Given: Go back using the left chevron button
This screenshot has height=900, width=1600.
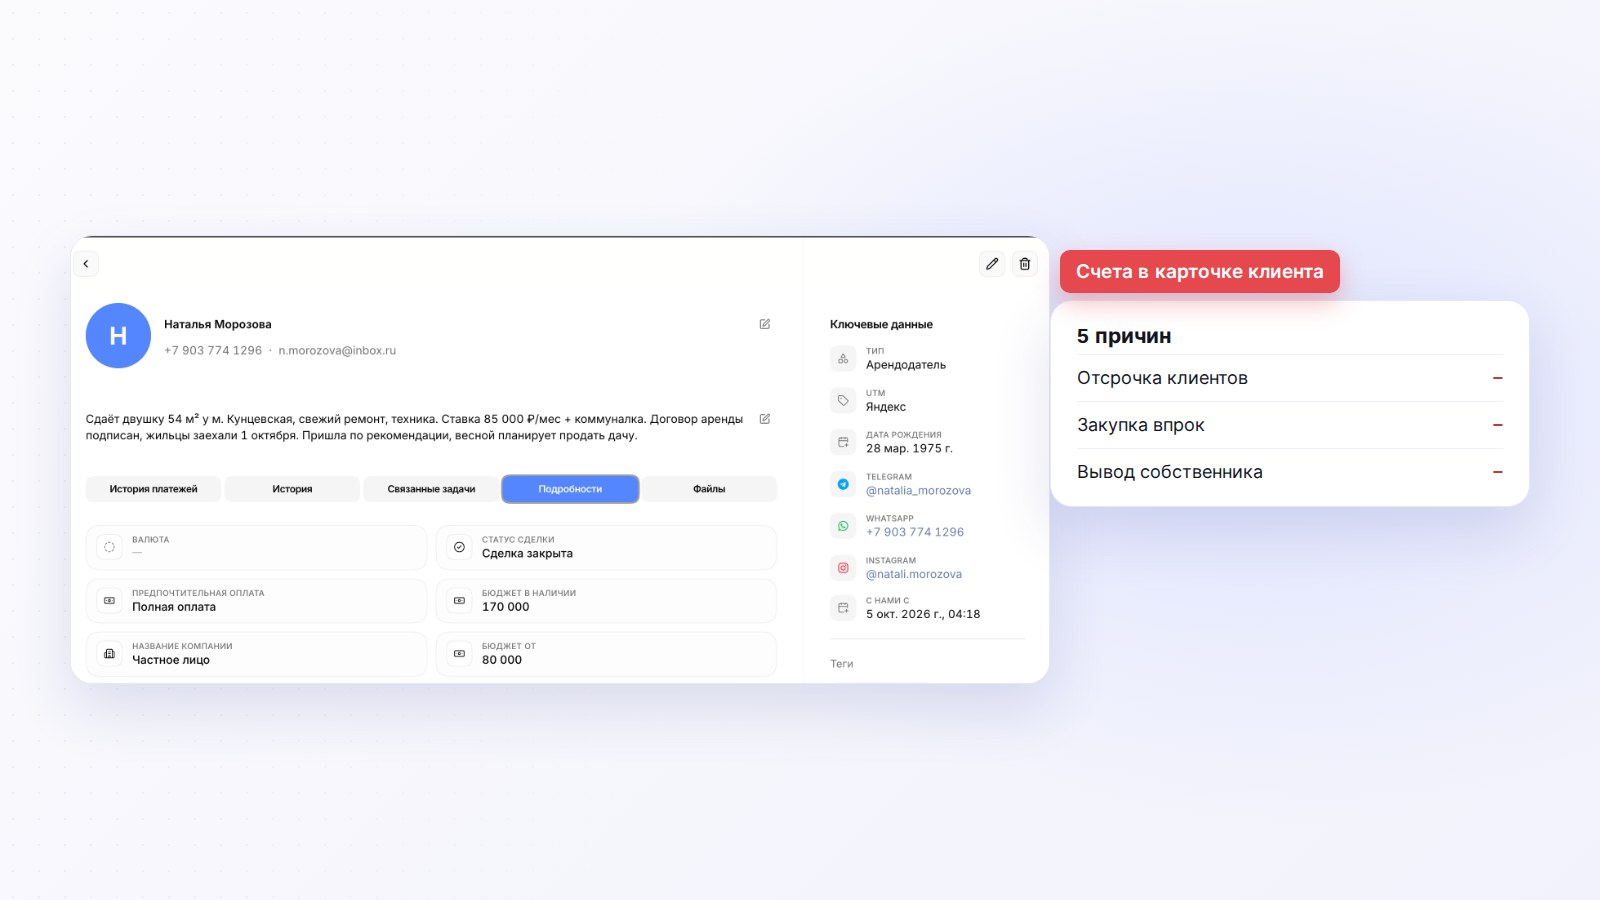Looking at the screenshot, I should (x=86, y=264).
